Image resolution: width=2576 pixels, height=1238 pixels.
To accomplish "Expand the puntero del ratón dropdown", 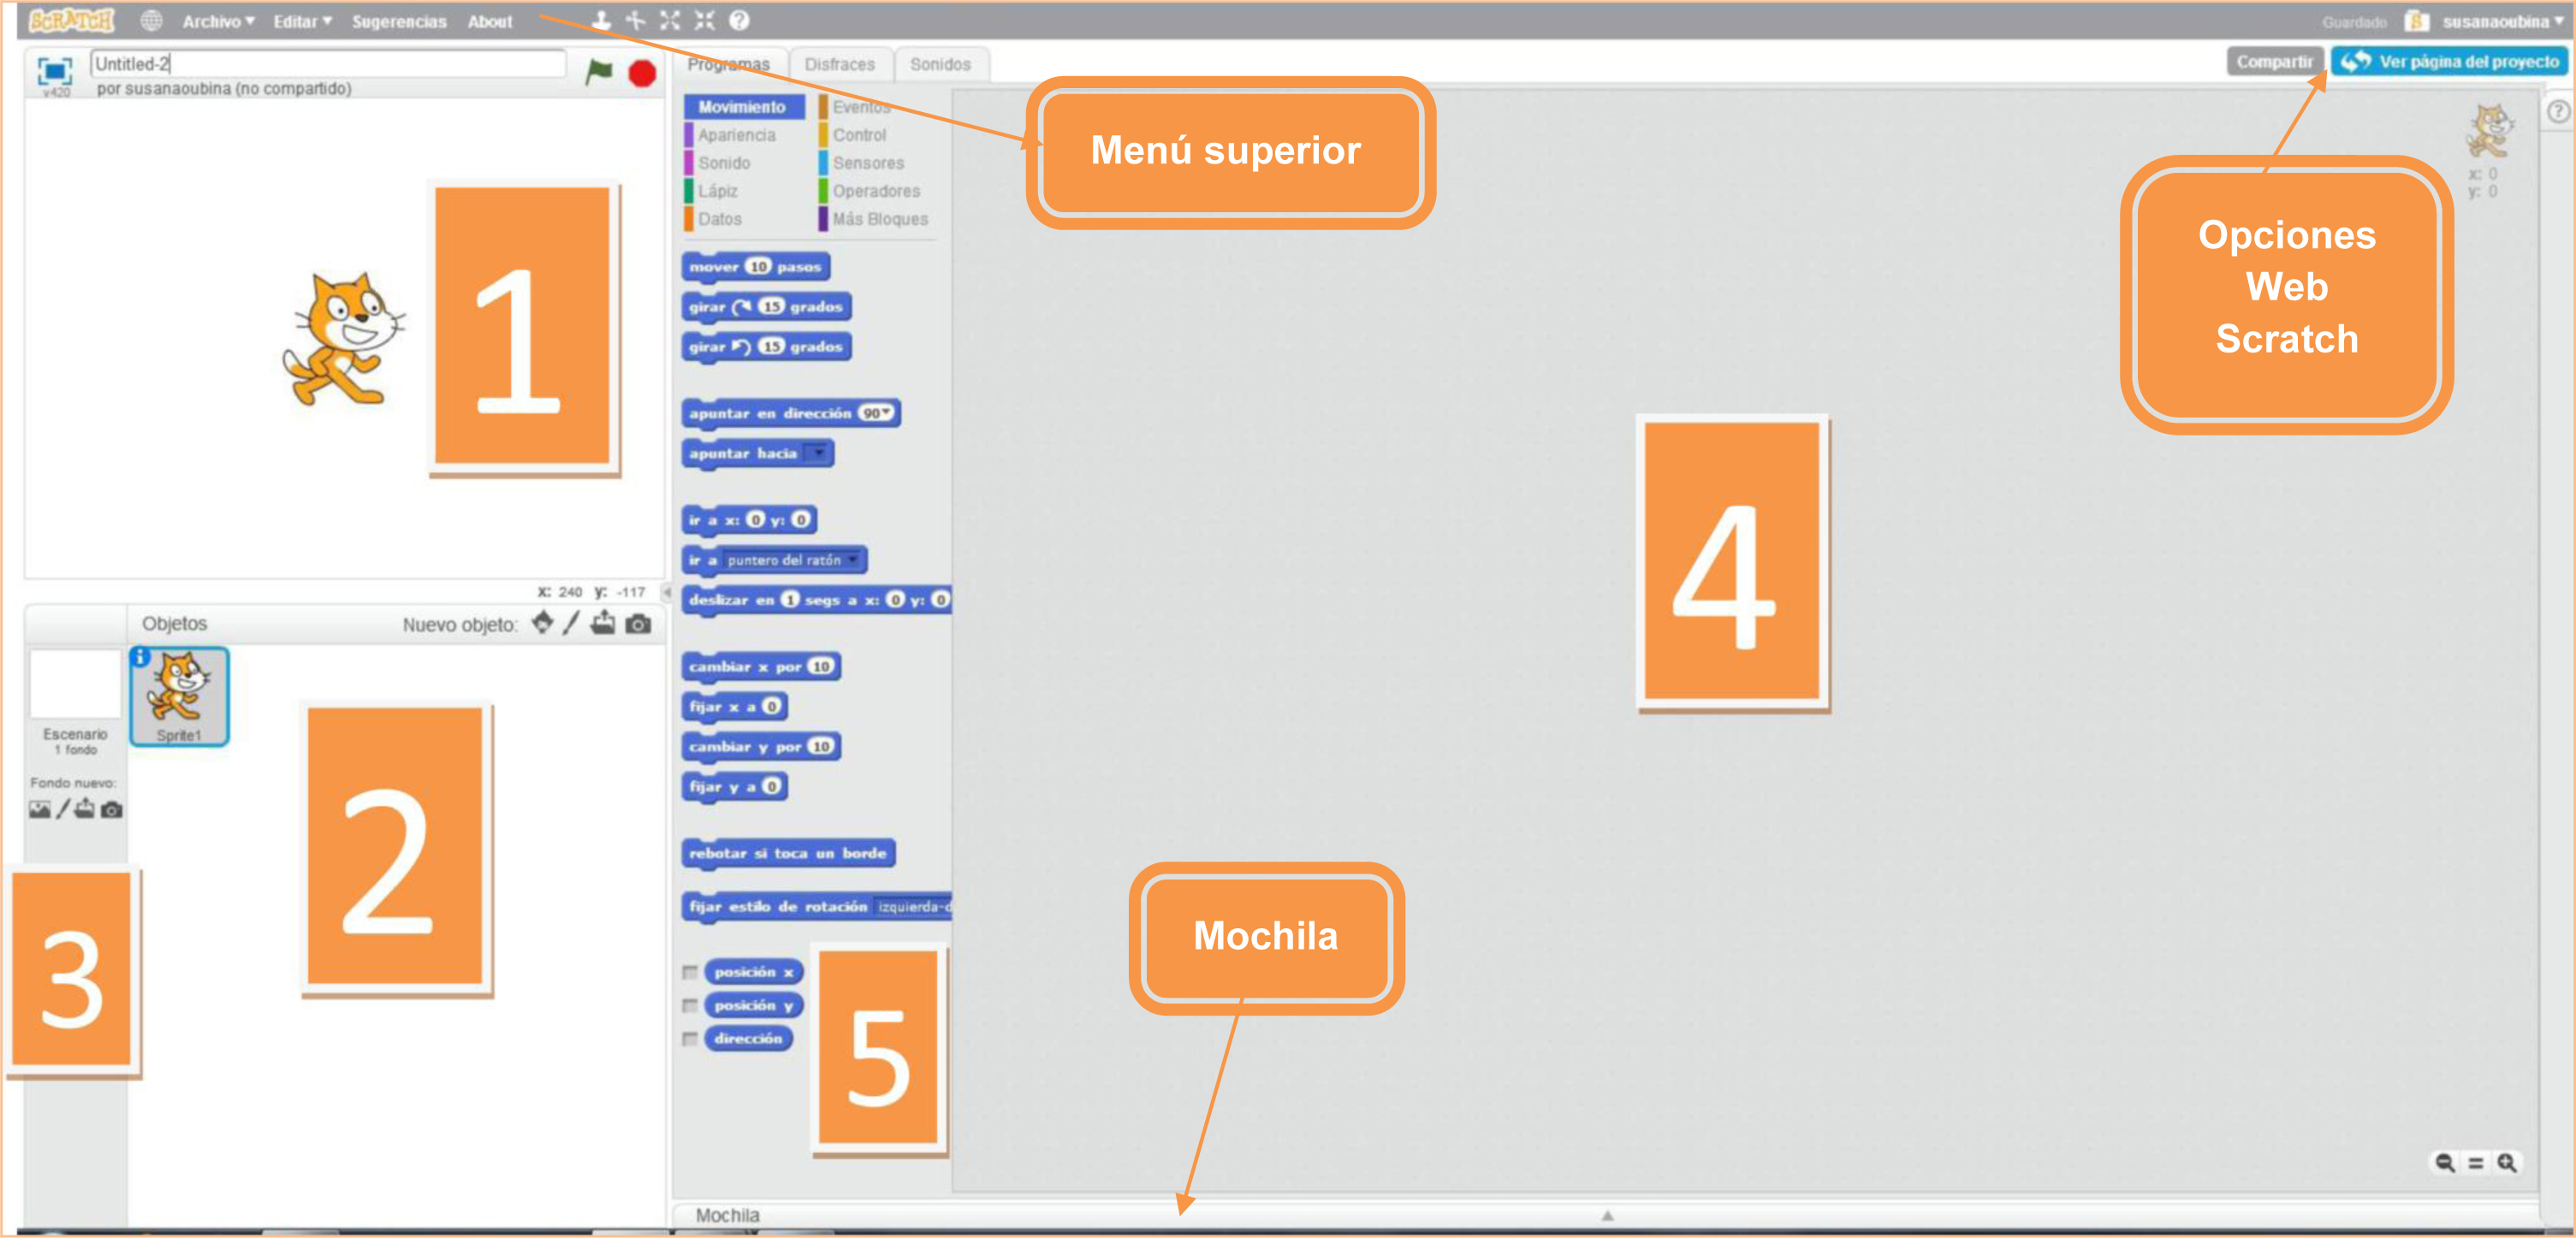I will 854,560.
